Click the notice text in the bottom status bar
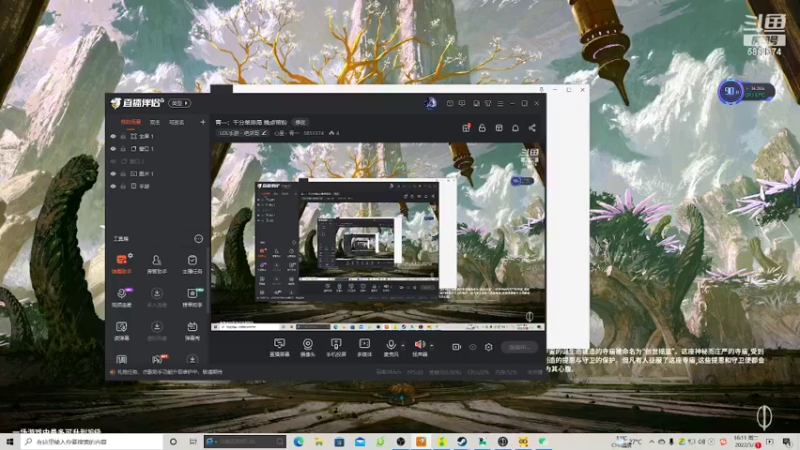Image resolution: width=800 pixels, height=450 pixels. [170, 372]
